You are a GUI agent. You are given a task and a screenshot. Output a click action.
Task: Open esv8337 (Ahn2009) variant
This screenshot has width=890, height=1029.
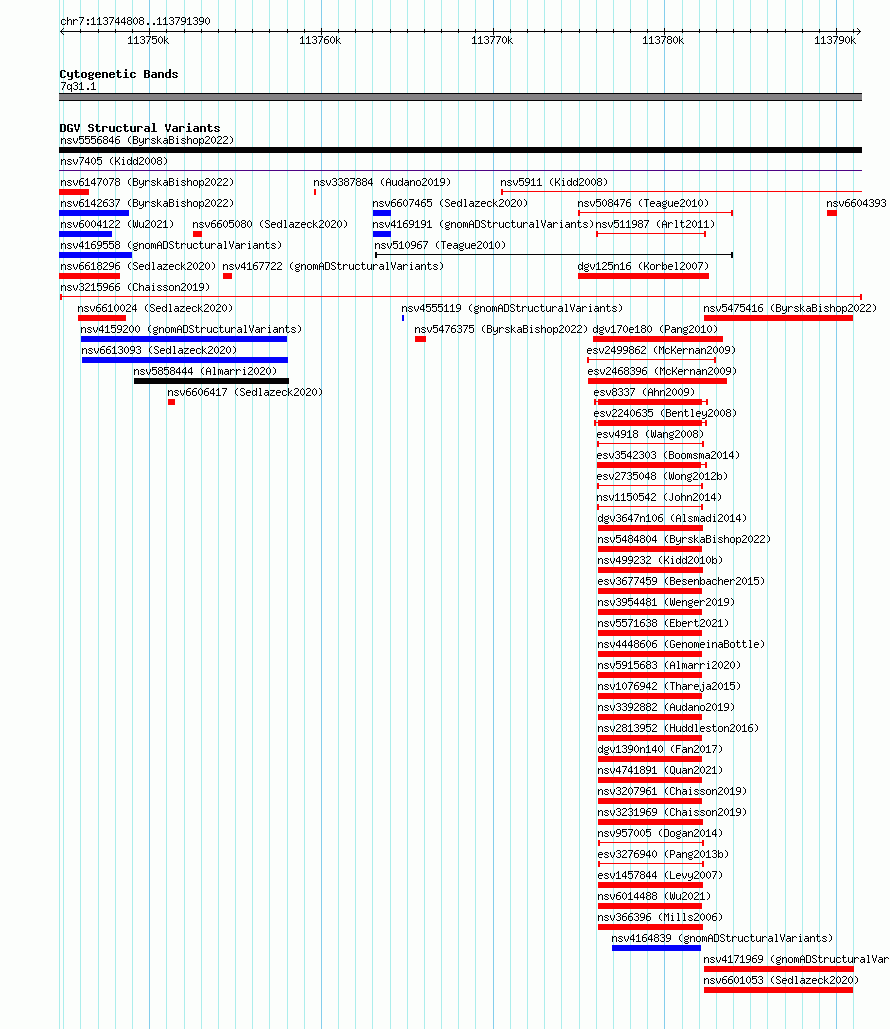[x=644, y=392]
